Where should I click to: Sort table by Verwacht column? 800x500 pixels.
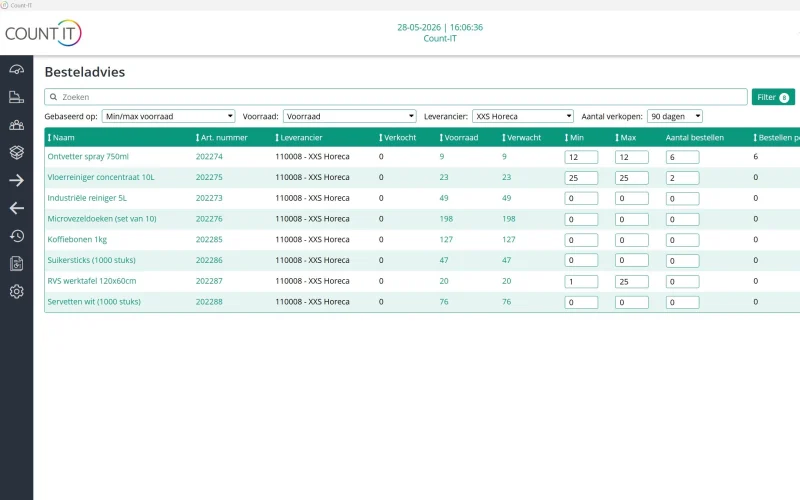521,138
